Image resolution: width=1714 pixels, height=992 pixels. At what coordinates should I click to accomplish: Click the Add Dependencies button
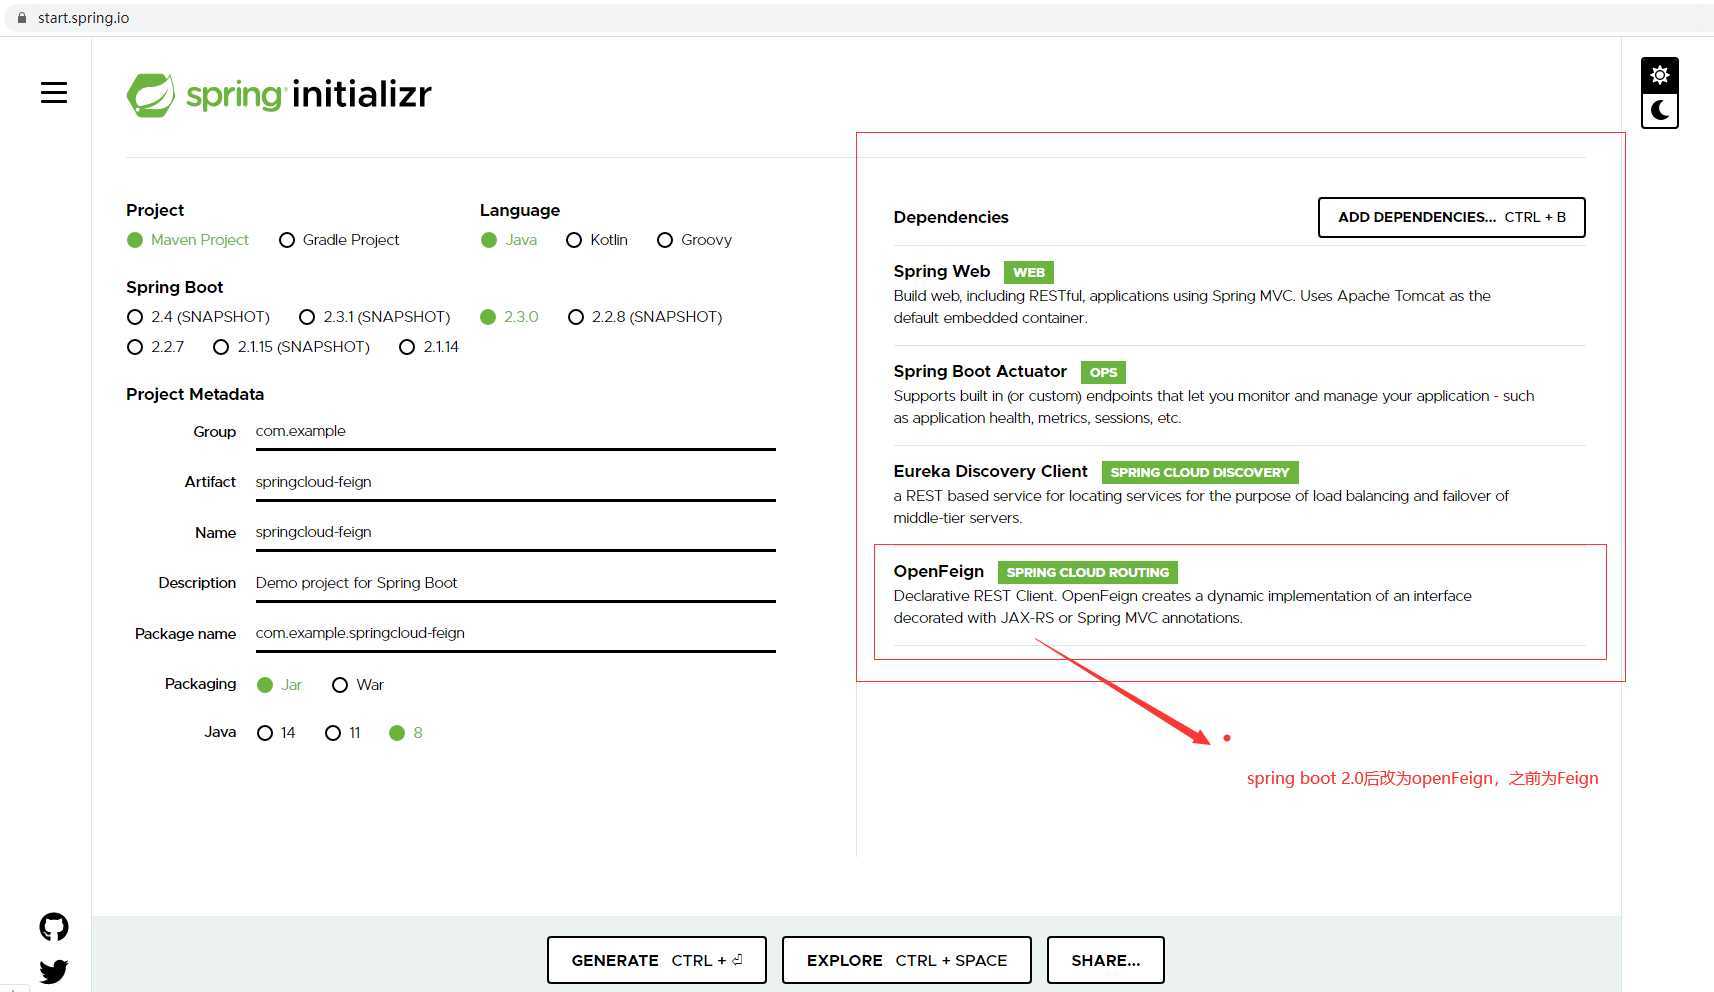click(1452, 217)
